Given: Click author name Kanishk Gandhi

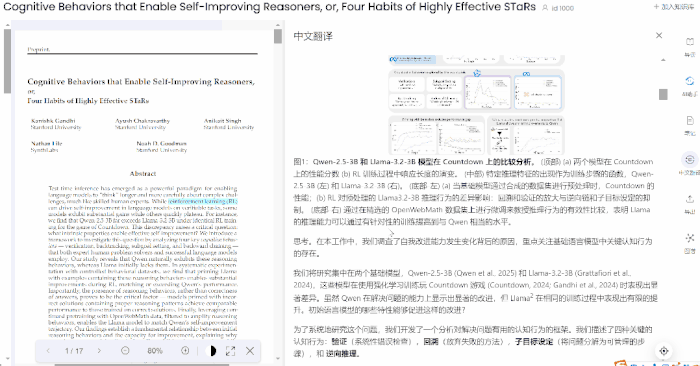Looking at the screenshot, I should 53,121.
